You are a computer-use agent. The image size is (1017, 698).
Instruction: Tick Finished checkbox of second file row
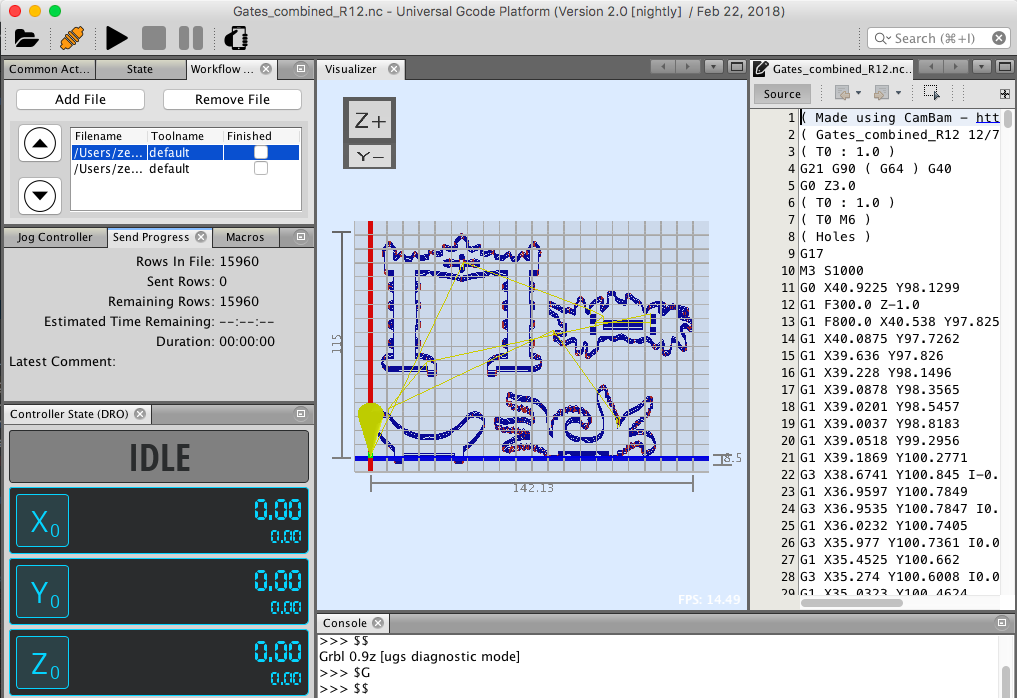pos(261,168)
